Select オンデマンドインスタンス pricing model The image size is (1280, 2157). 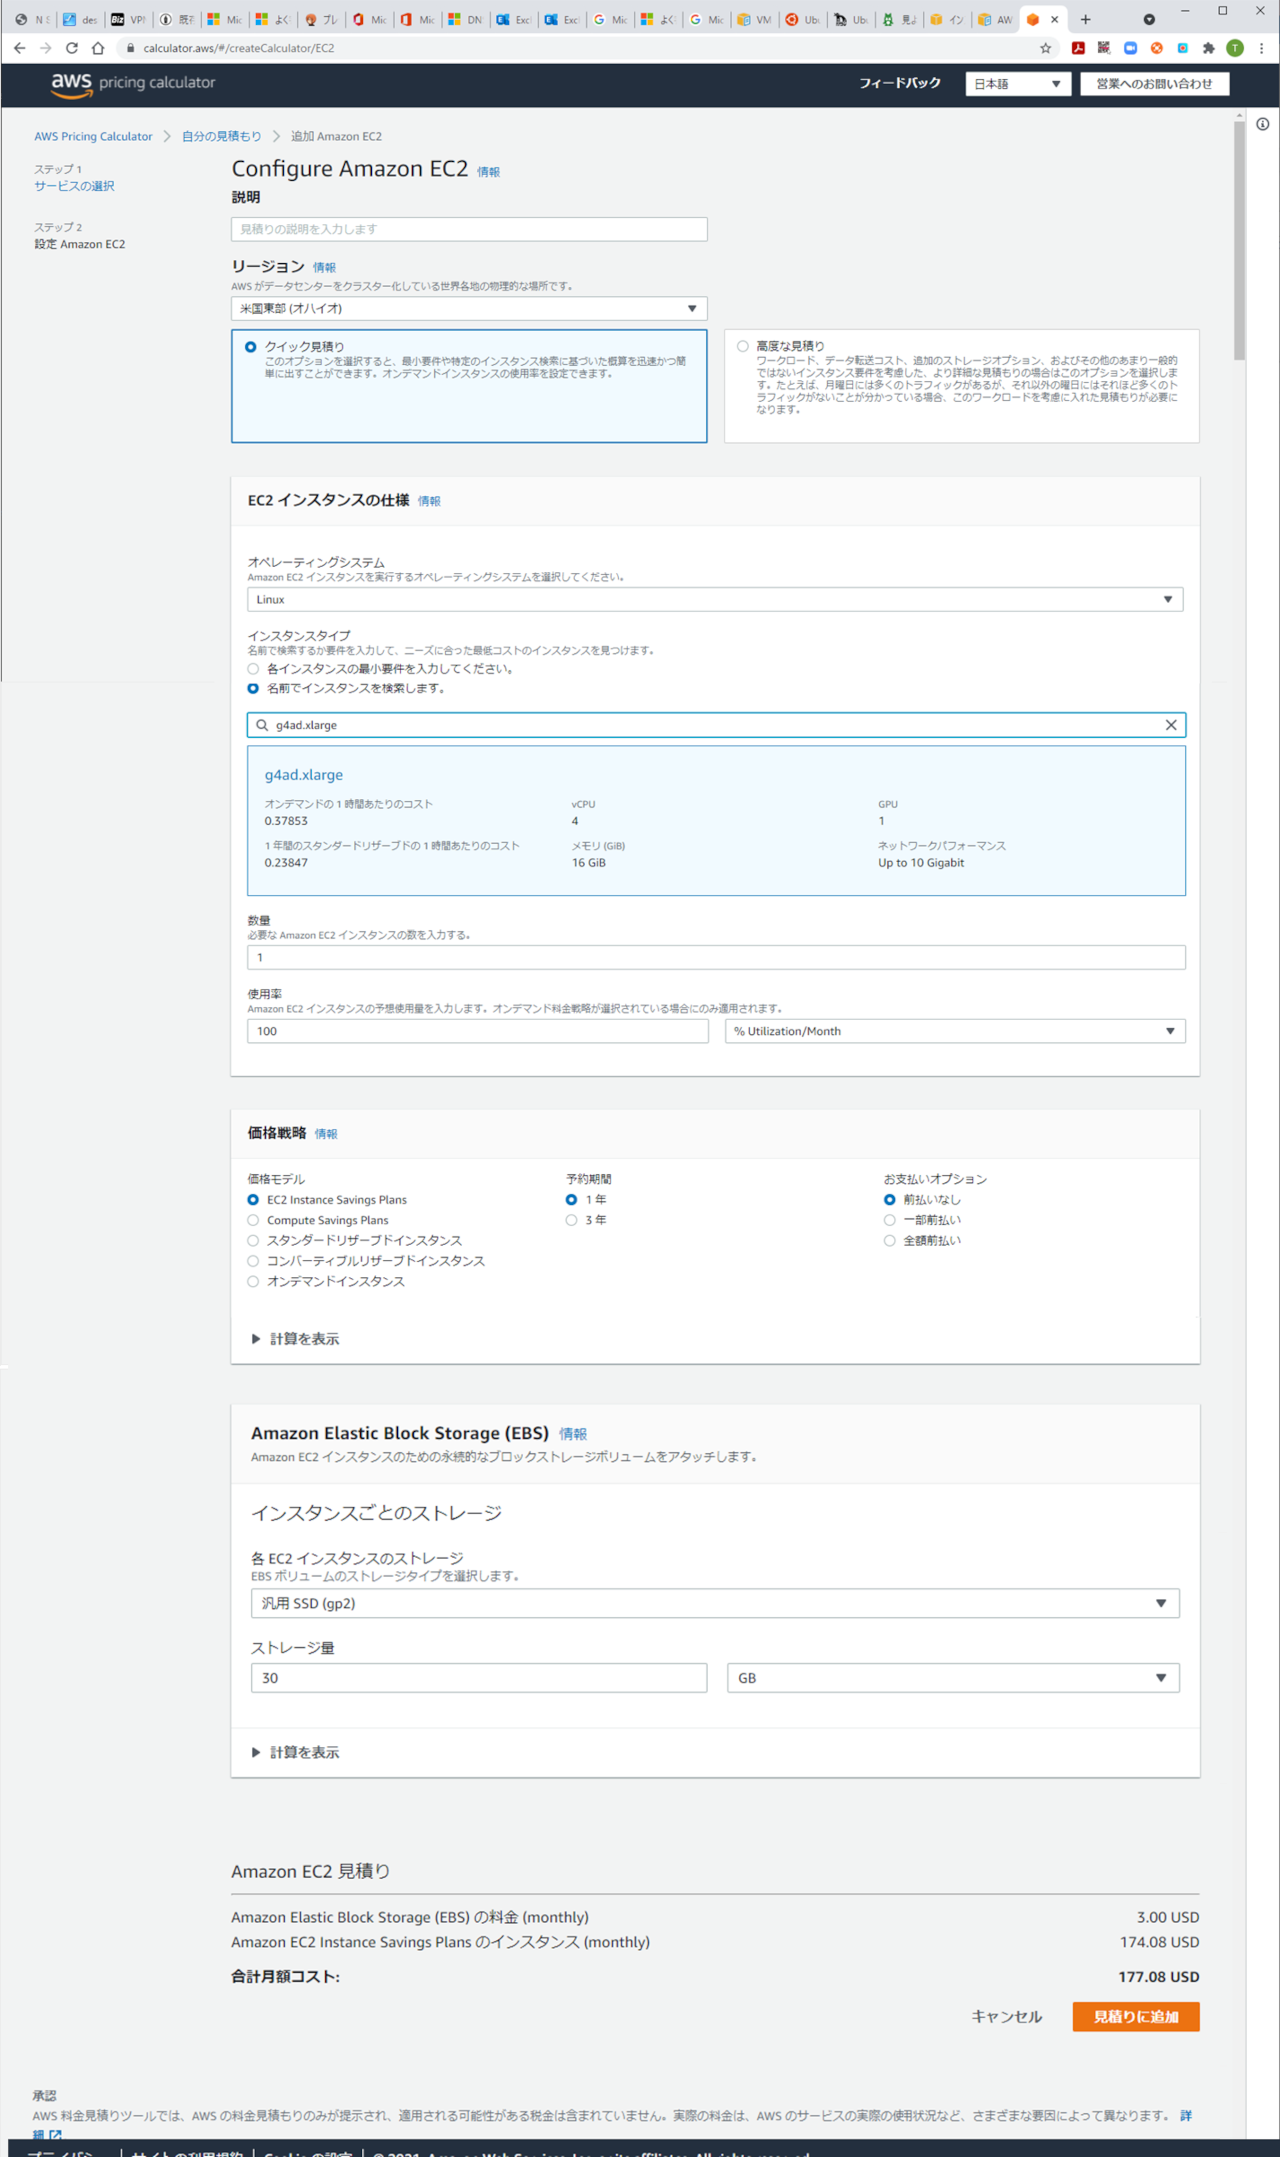pyautogui.click(x=254, y=1281)
